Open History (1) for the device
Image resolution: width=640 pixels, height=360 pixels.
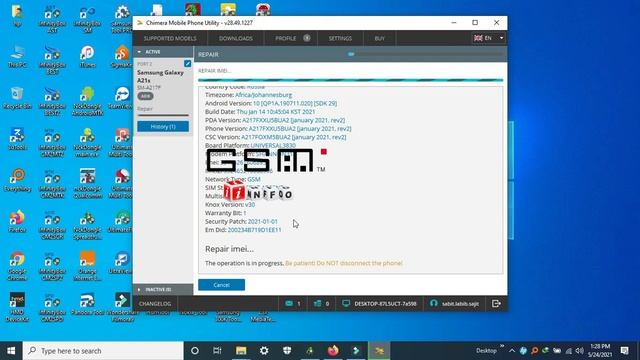tap(163, 127)
